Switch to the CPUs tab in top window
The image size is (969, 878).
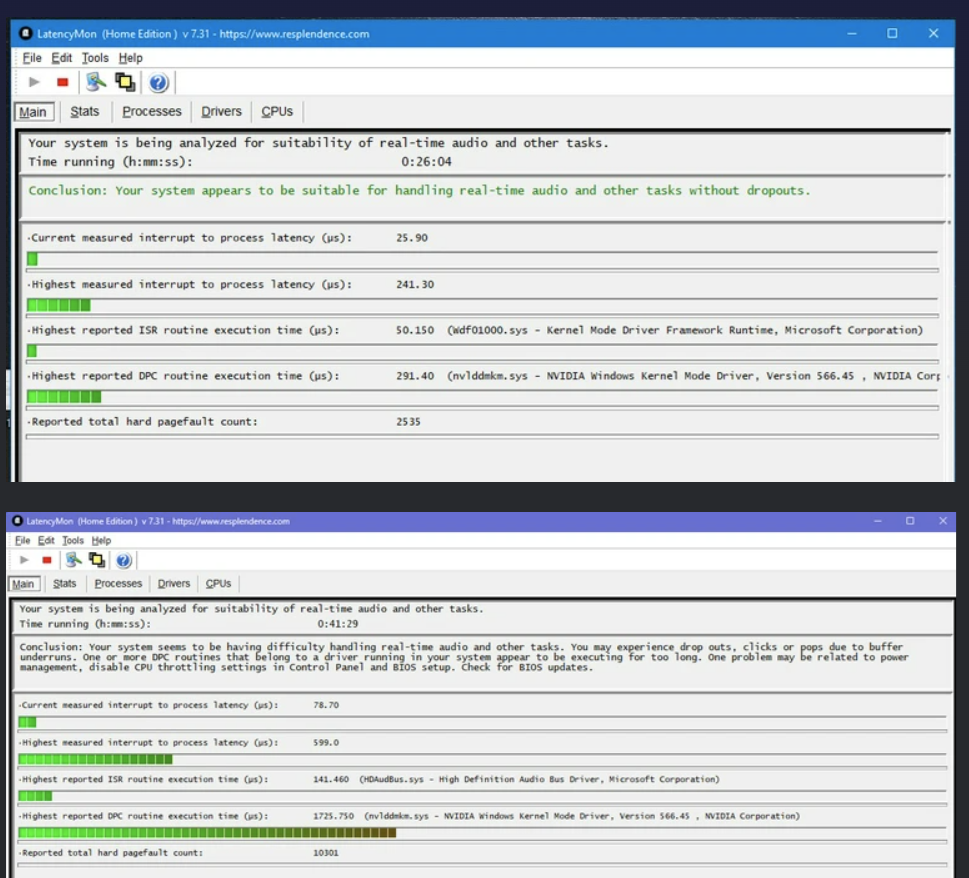tap(277, 111)
